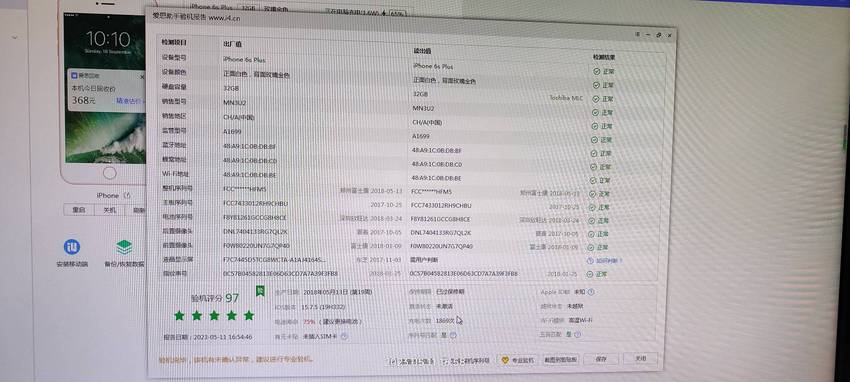Expand the chevron in the left sidebar
Image resolution: width=850 pixels, height=382 pixels.
13,38
